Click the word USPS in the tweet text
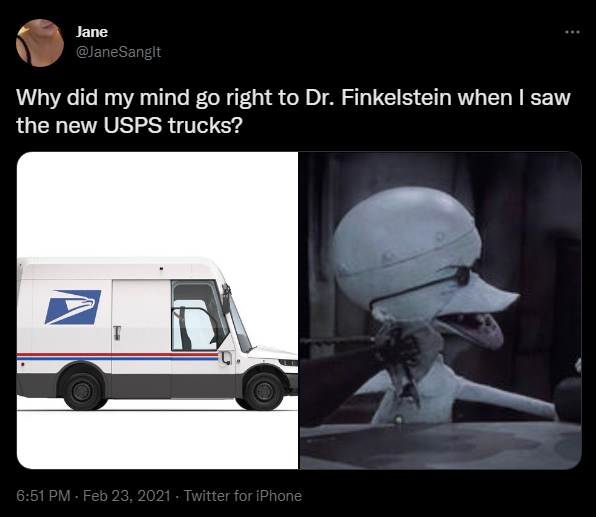 133,125
